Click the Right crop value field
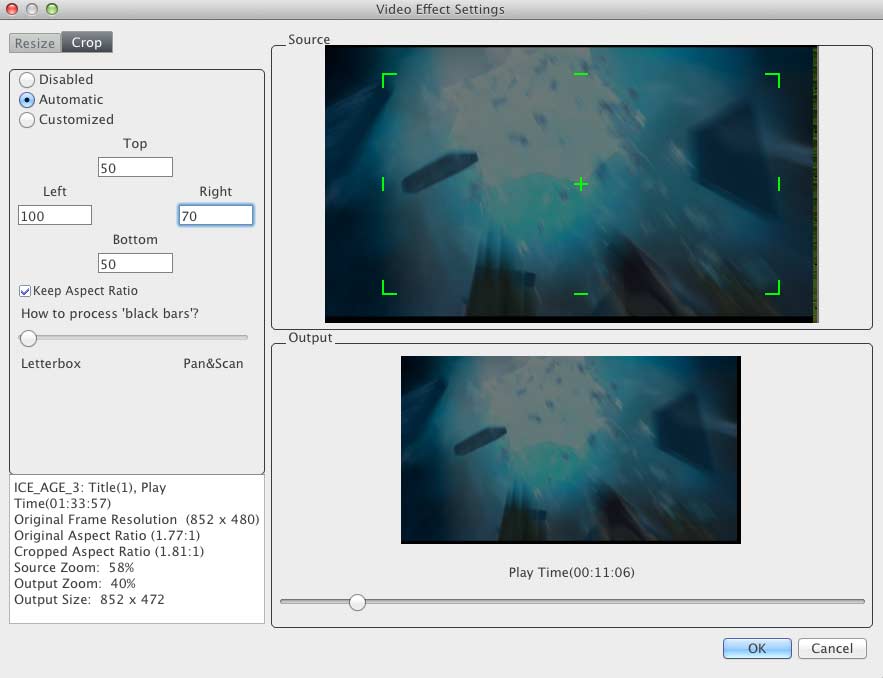The image size is (883, 678). pos(216,215)
